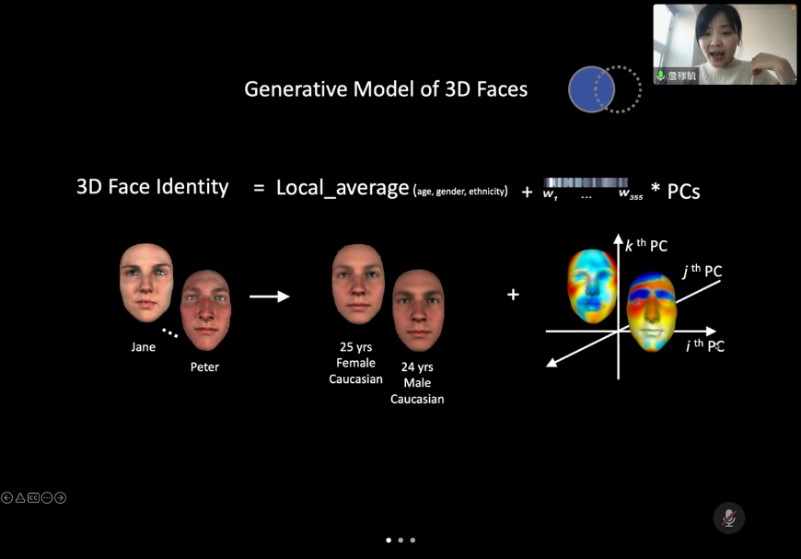Click the 24 yrs Male Caucasian face
Image resolution: width=801 pixels, height=559 pixels.
(417, 309)
